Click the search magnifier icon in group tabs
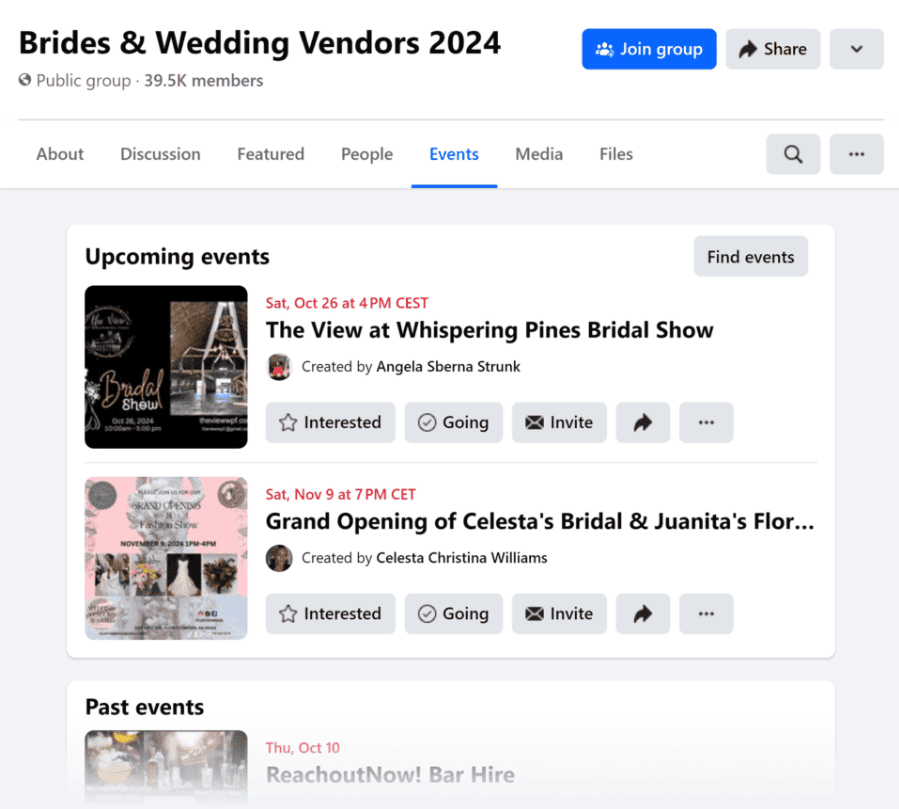 [x=793, y=154]
